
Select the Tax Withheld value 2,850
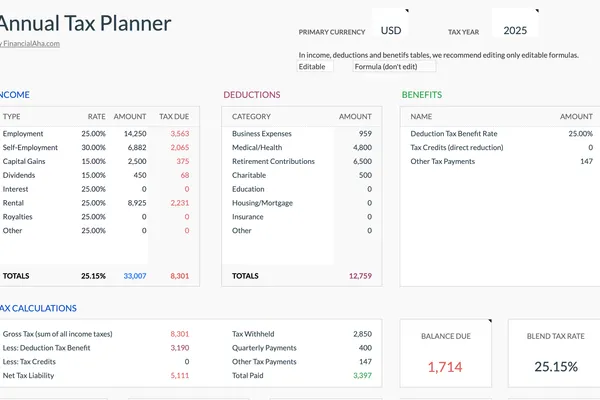[x=362, y=333]
